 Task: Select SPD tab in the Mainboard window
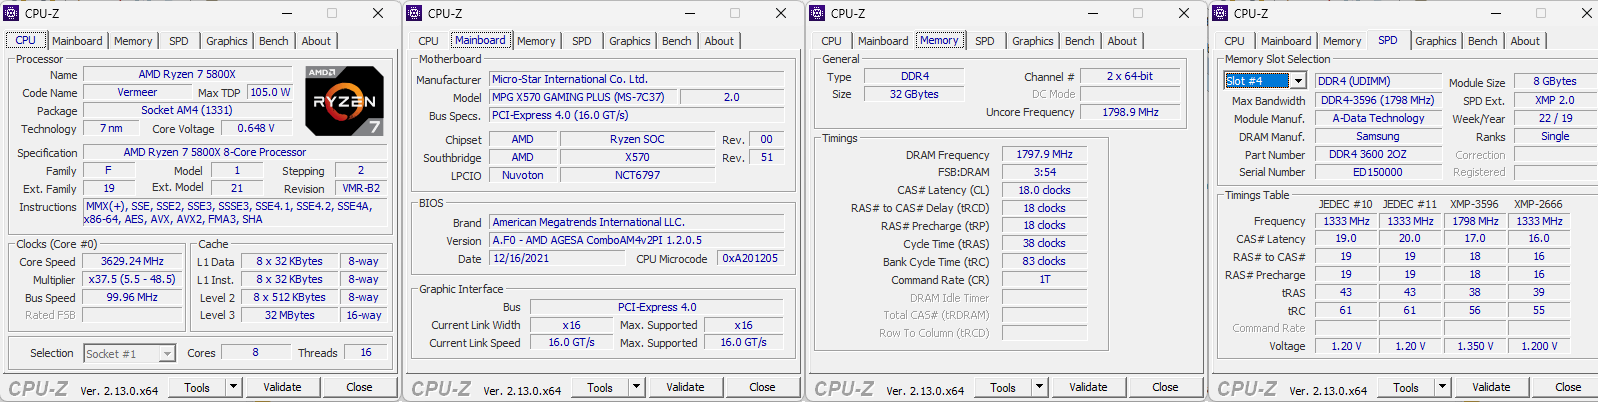pos(582,41)
